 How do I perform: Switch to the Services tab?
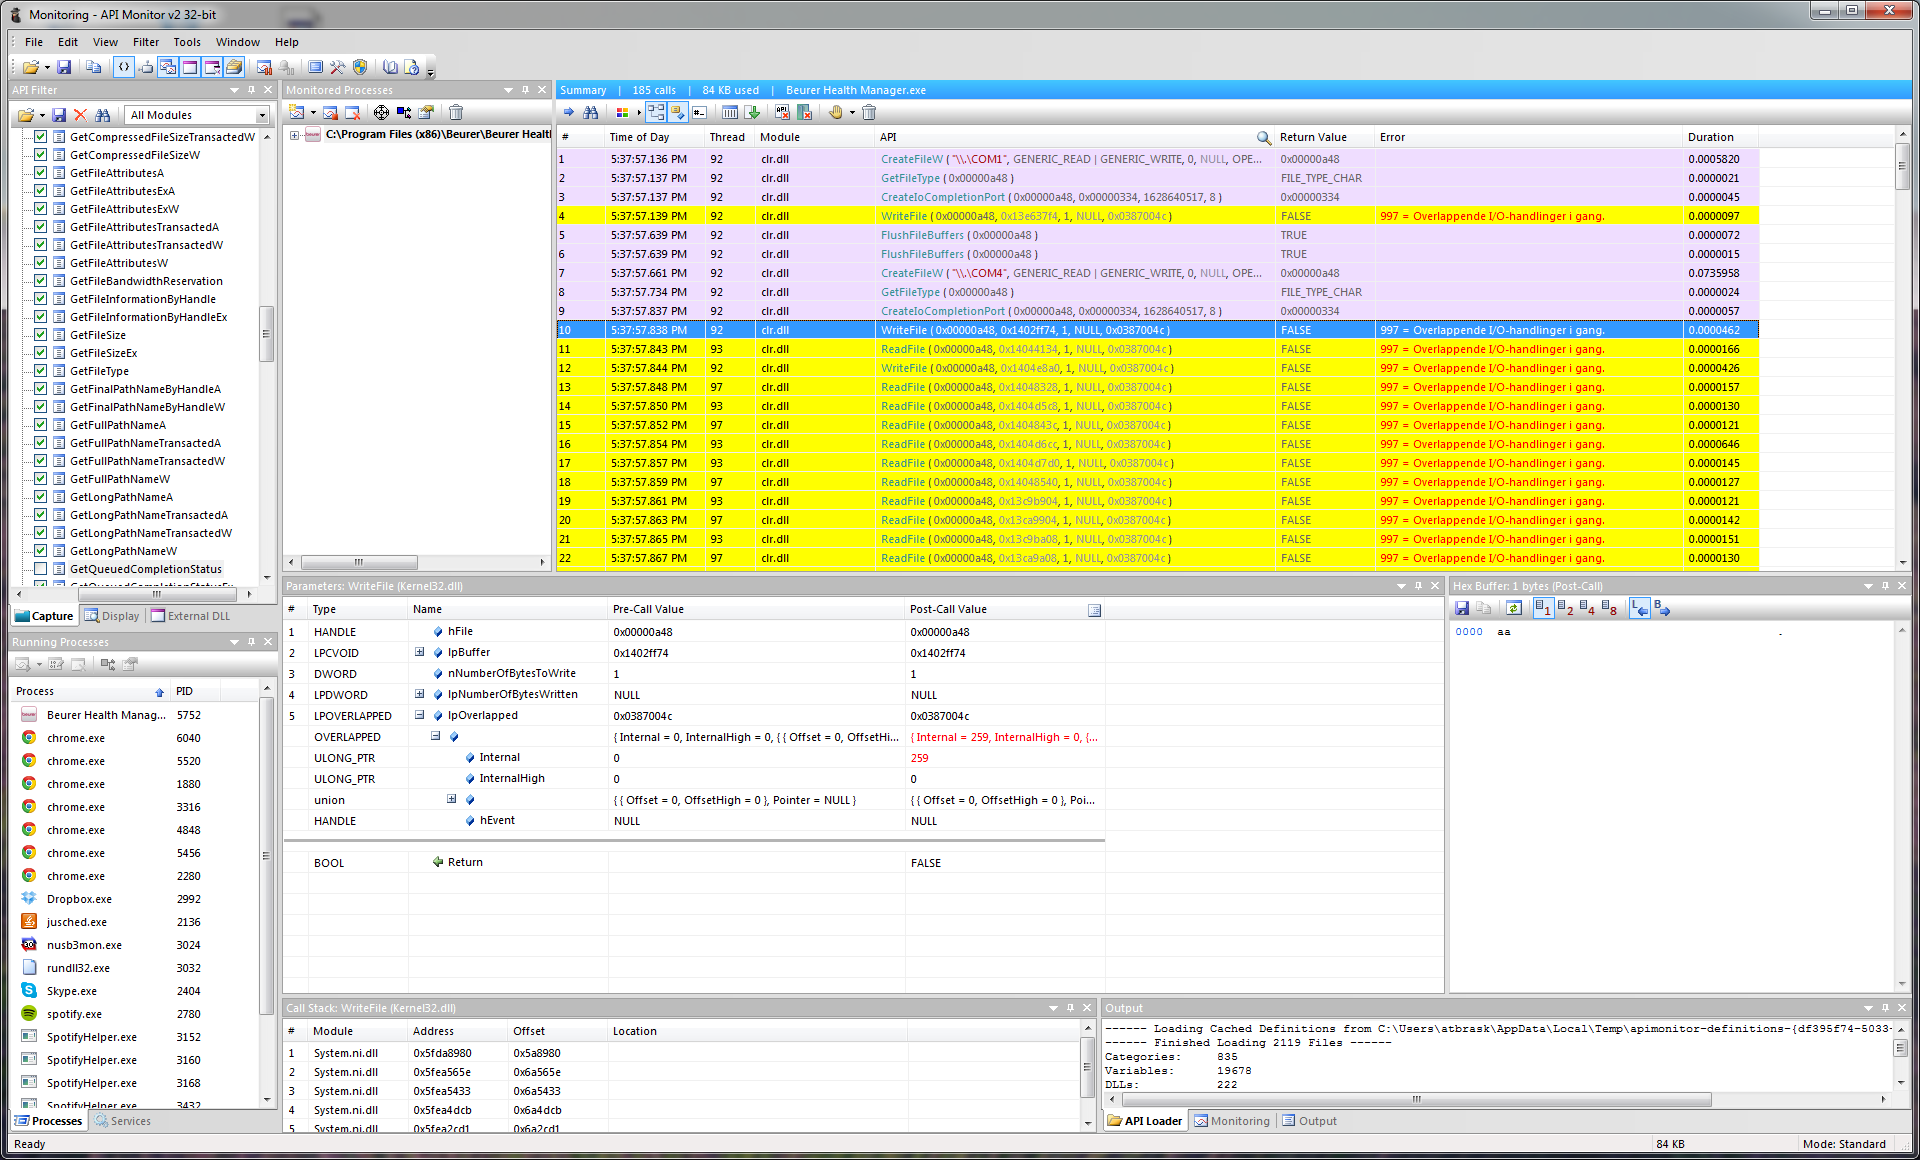[x=122, y=1121]
